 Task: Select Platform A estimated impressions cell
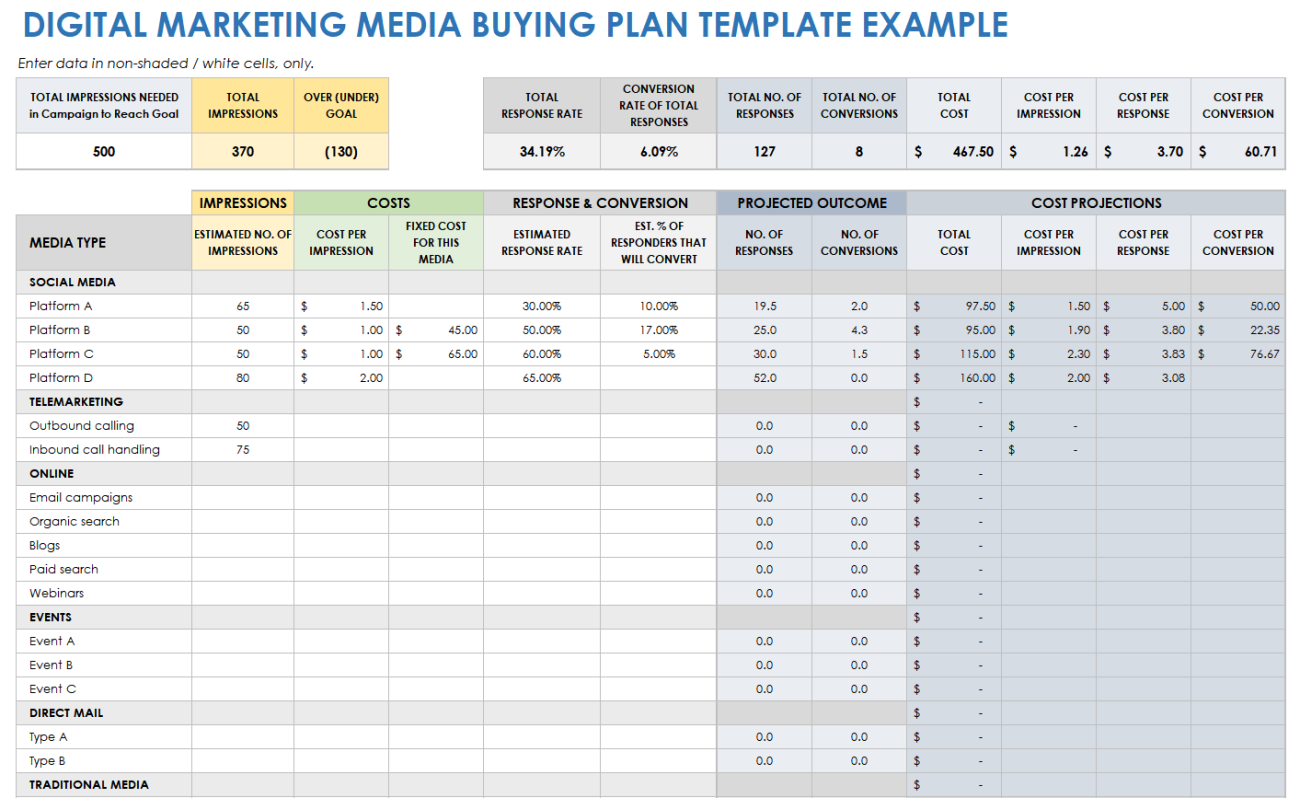point(243,306)
